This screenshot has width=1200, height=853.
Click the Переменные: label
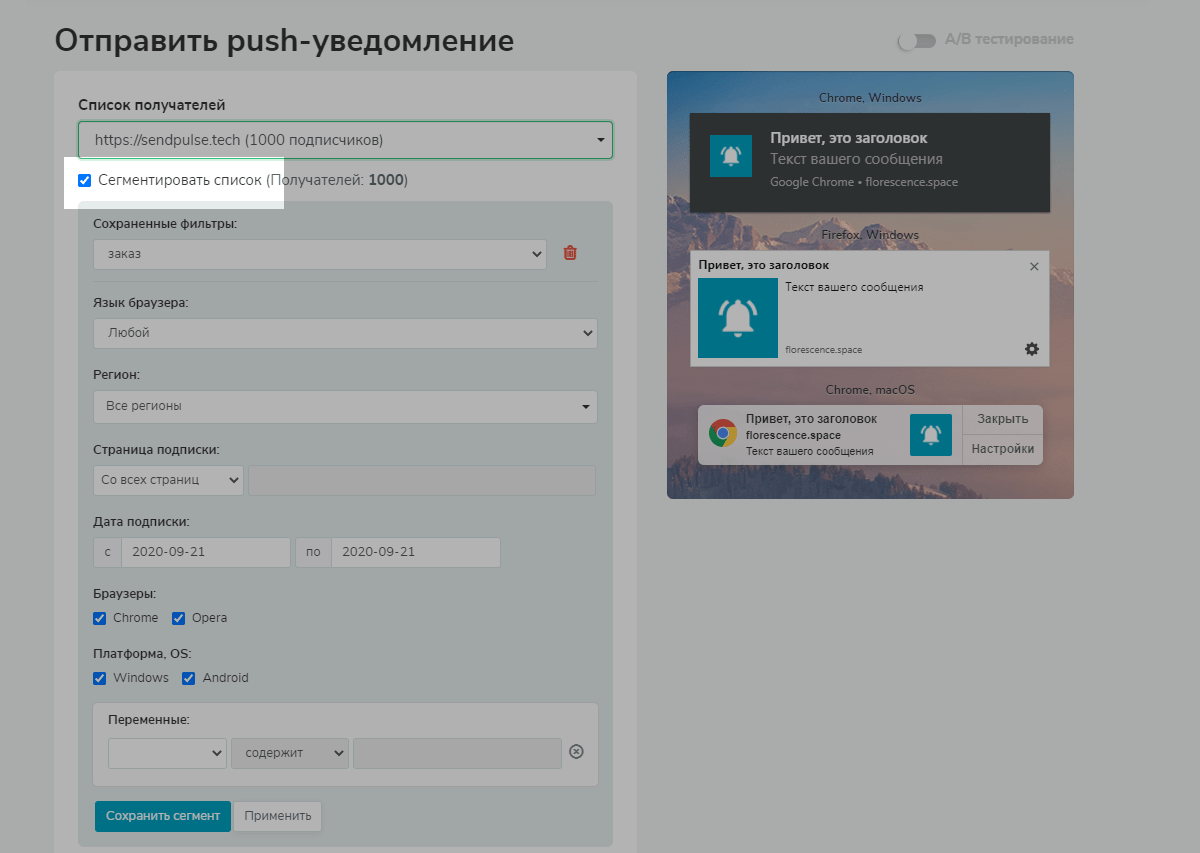(x=148, y=719)
